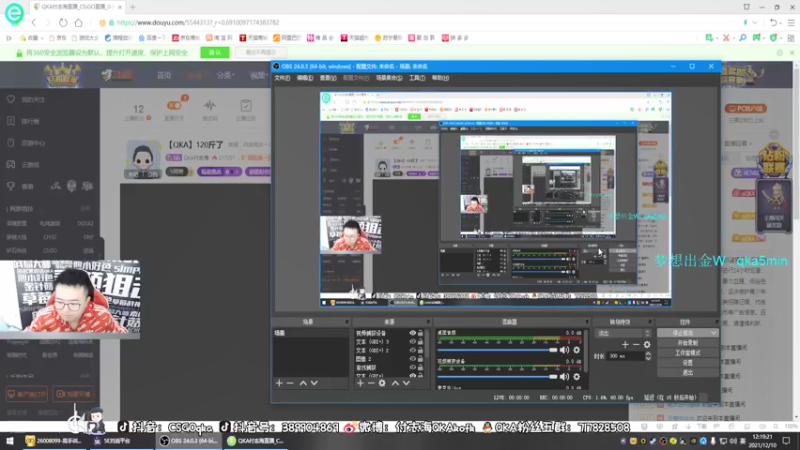Open a new browser tab with plus
The image size is (800, 450).
[133, 7]
